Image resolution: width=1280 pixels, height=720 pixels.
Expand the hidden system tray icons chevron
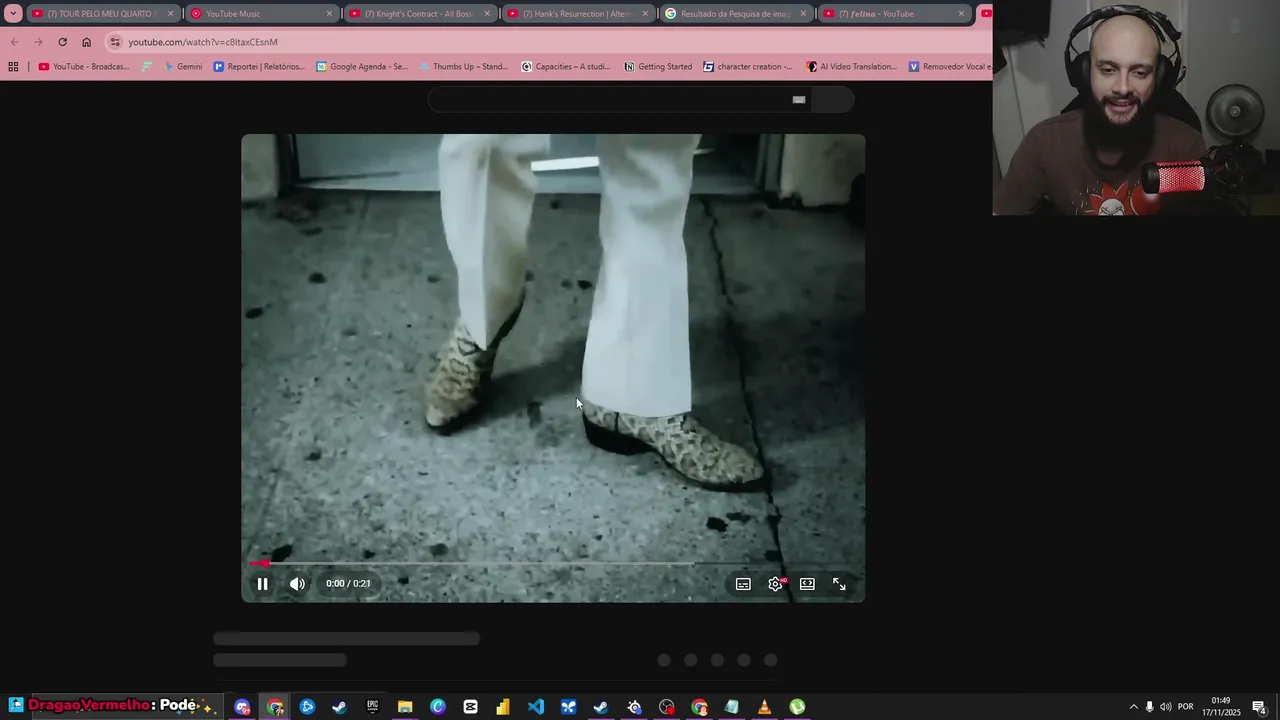coord(1133,707)
